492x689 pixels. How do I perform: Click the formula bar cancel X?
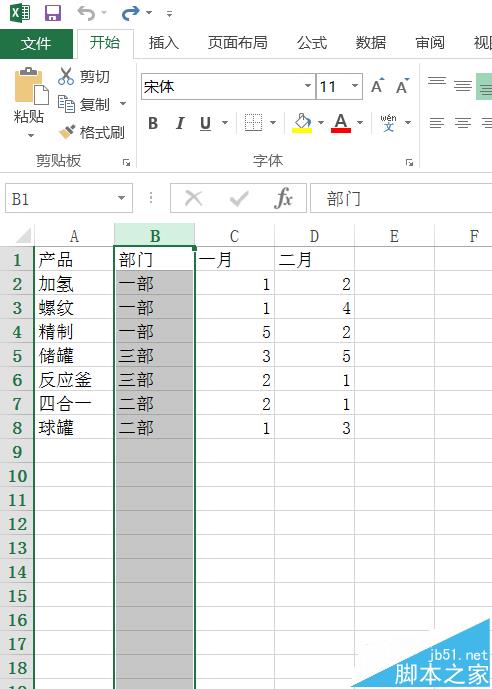193,199
